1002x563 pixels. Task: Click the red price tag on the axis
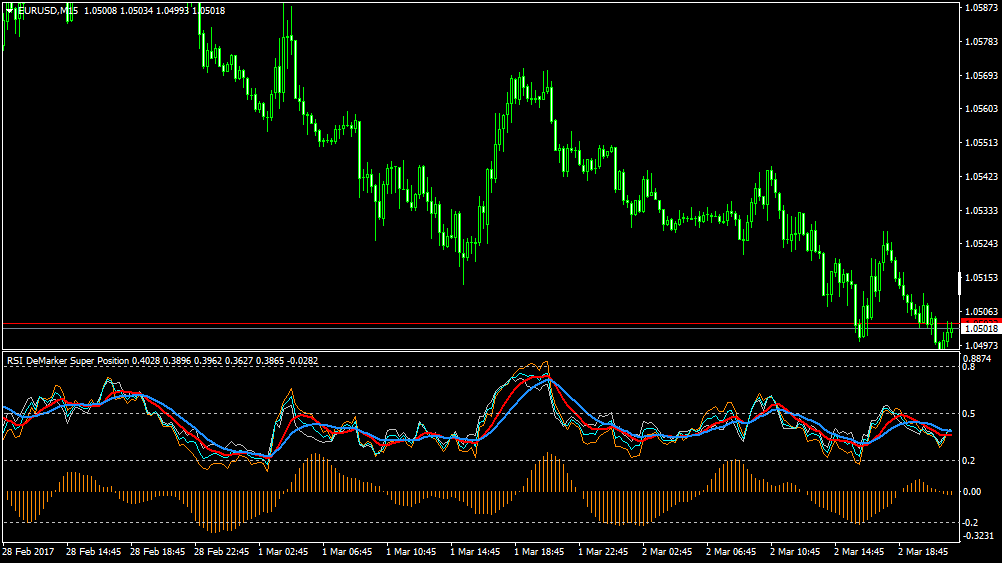981,321
